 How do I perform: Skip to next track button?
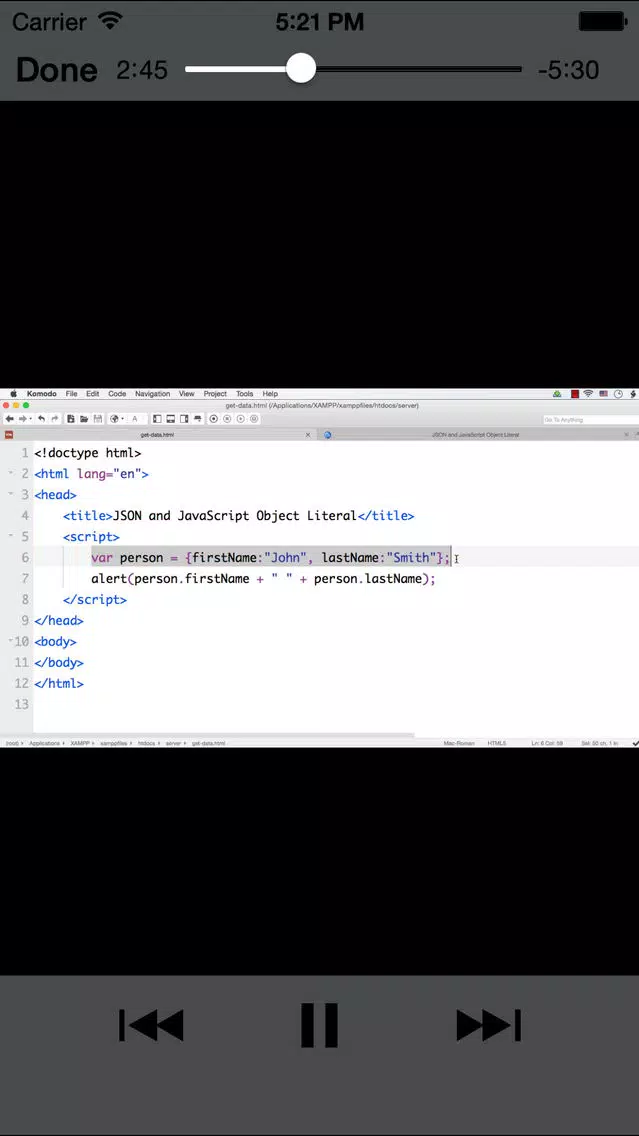(488, 1025)
